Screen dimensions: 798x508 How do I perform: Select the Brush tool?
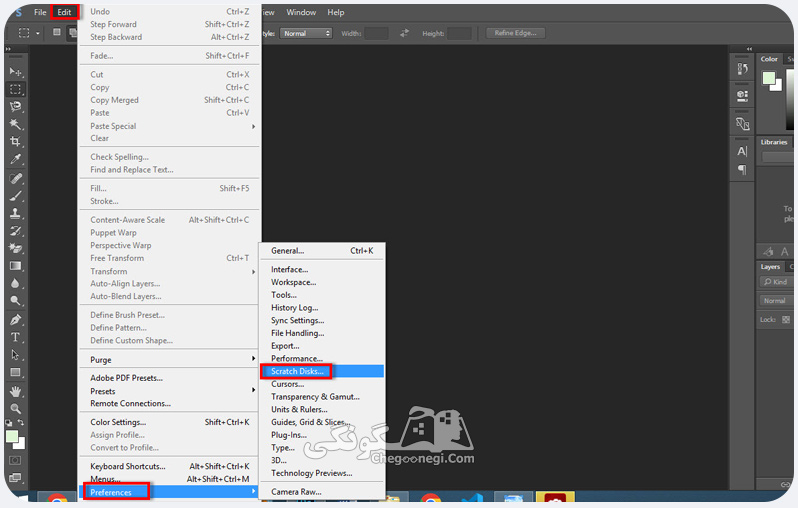[15, 195]
